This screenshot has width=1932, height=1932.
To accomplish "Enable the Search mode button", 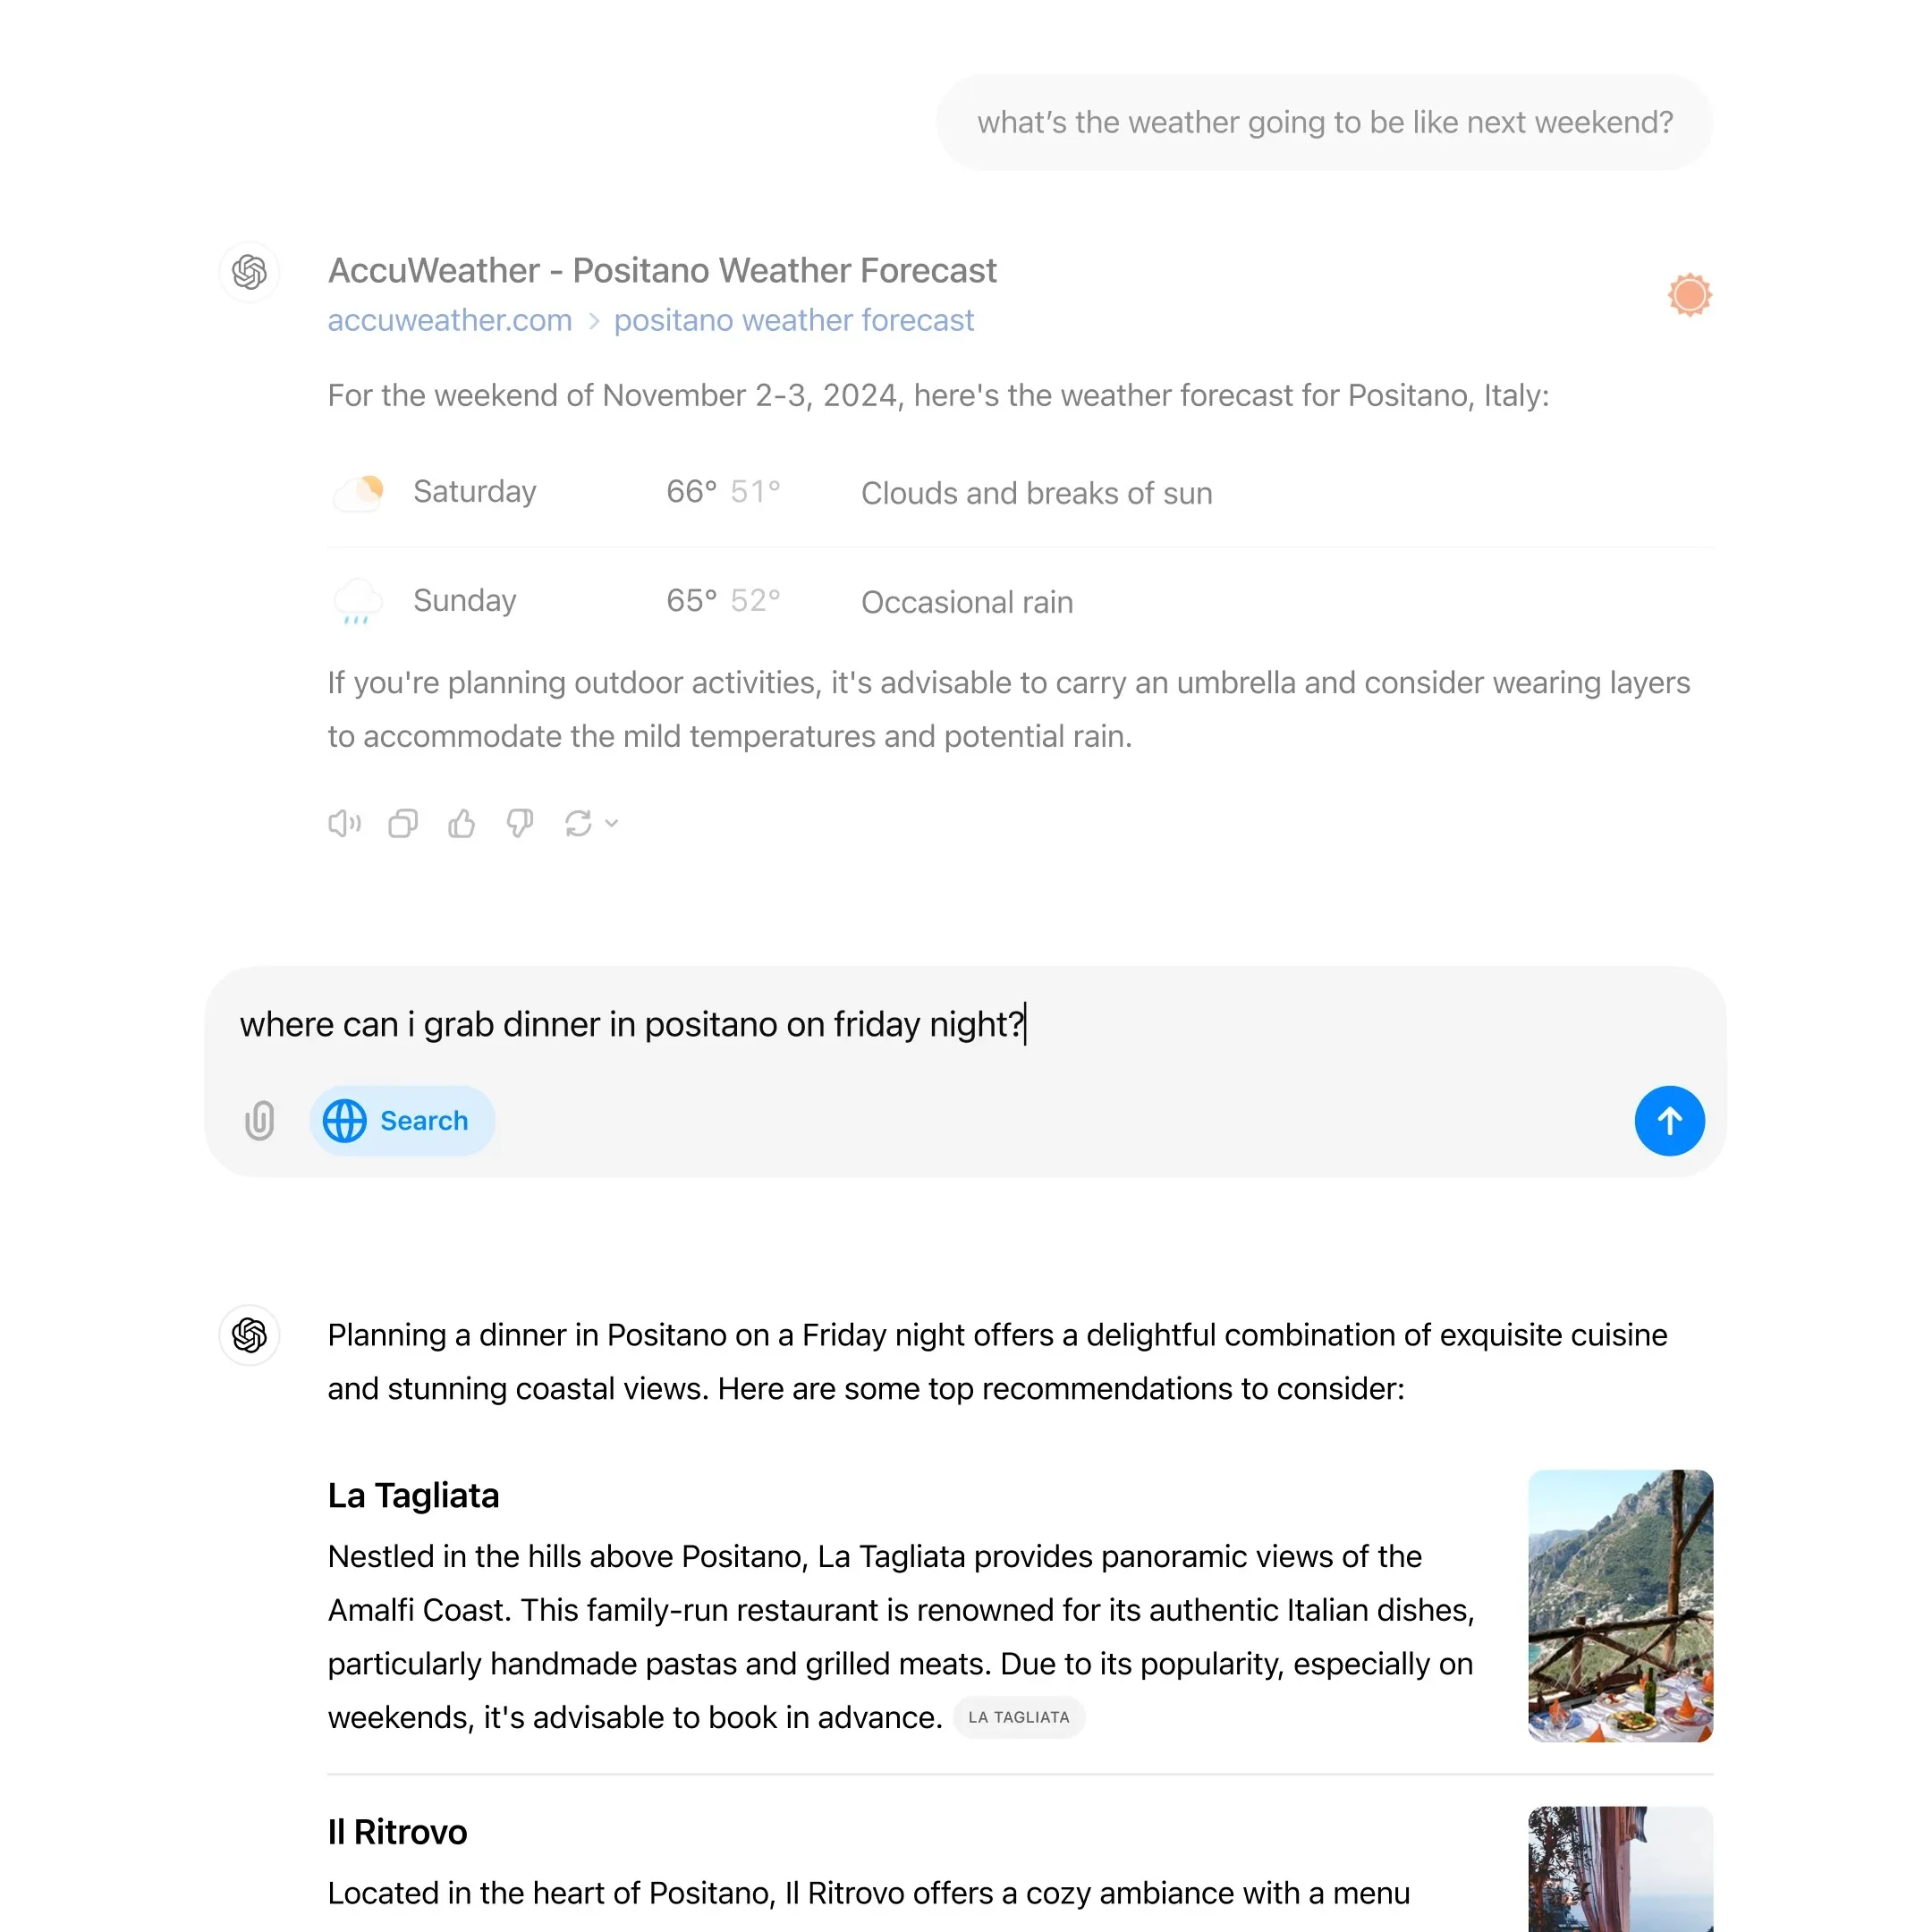I will 394,1120.
